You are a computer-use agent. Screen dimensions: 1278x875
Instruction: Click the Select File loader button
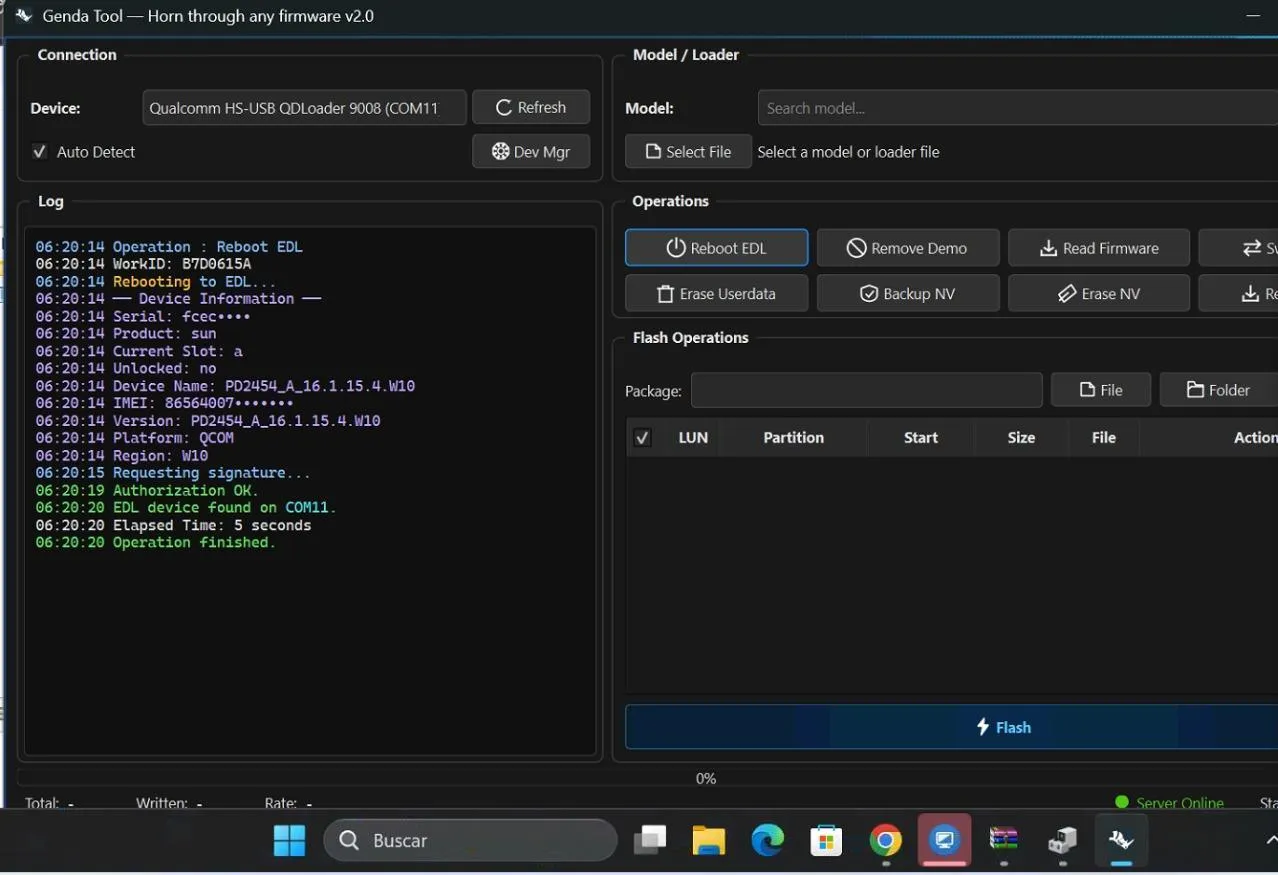click(688, 152)
